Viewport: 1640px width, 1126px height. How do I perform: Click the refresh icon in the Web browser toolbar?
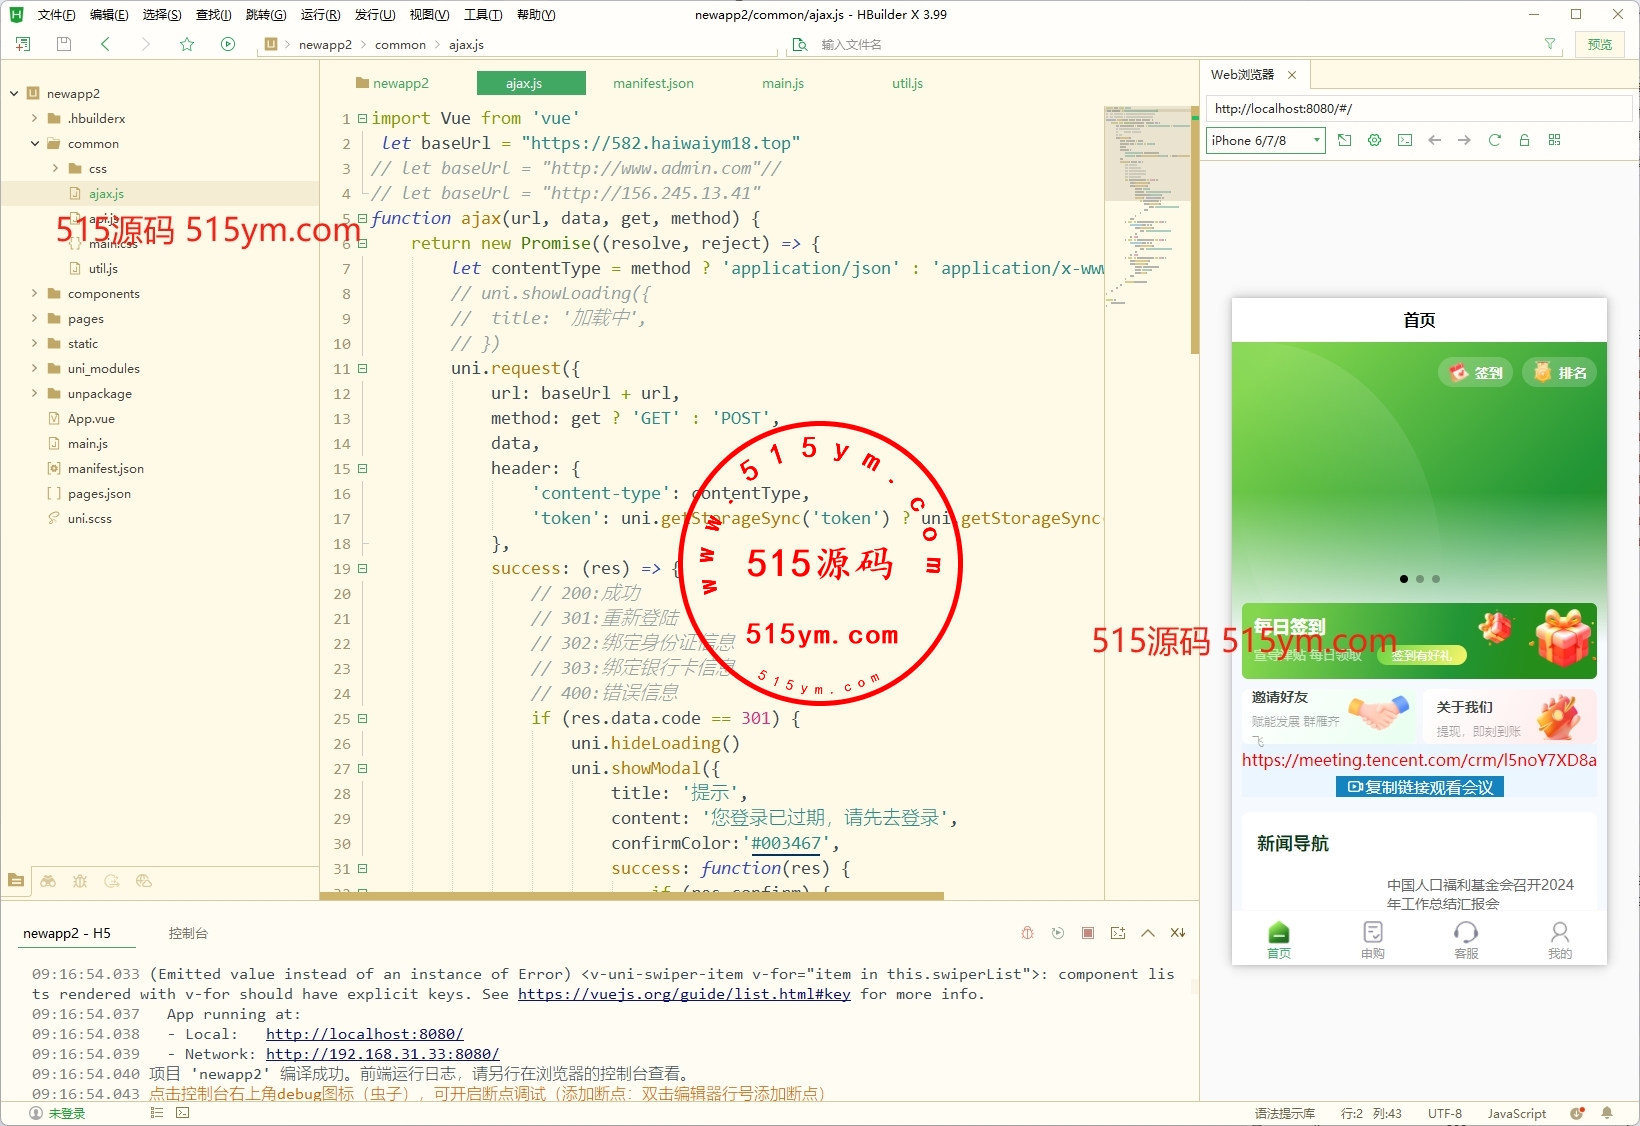coord(1494,140)
